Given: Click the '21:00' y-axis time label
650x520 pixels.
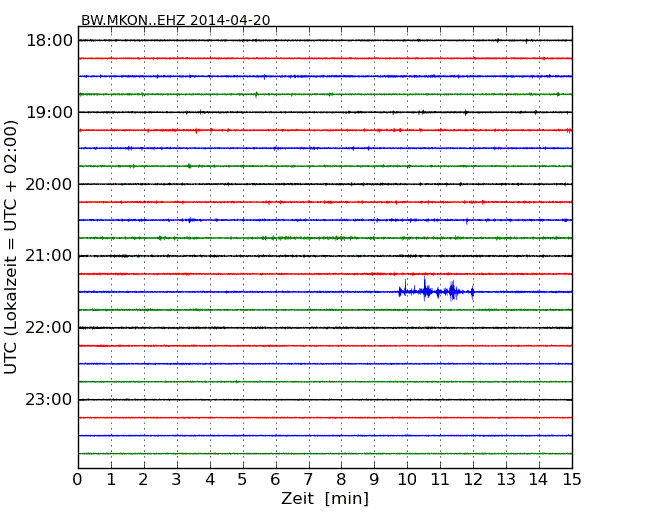Looking at the screenshot, I should click(49, 256).
